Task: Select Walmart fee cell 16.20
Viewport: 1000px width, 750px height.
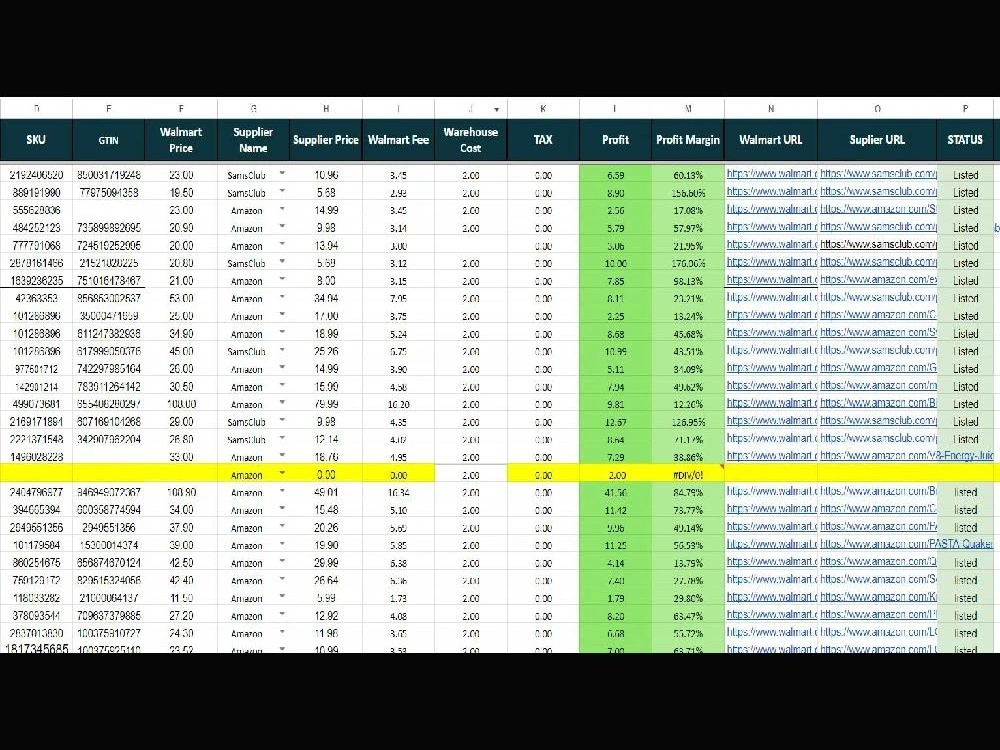Action: tap(398, 404)
